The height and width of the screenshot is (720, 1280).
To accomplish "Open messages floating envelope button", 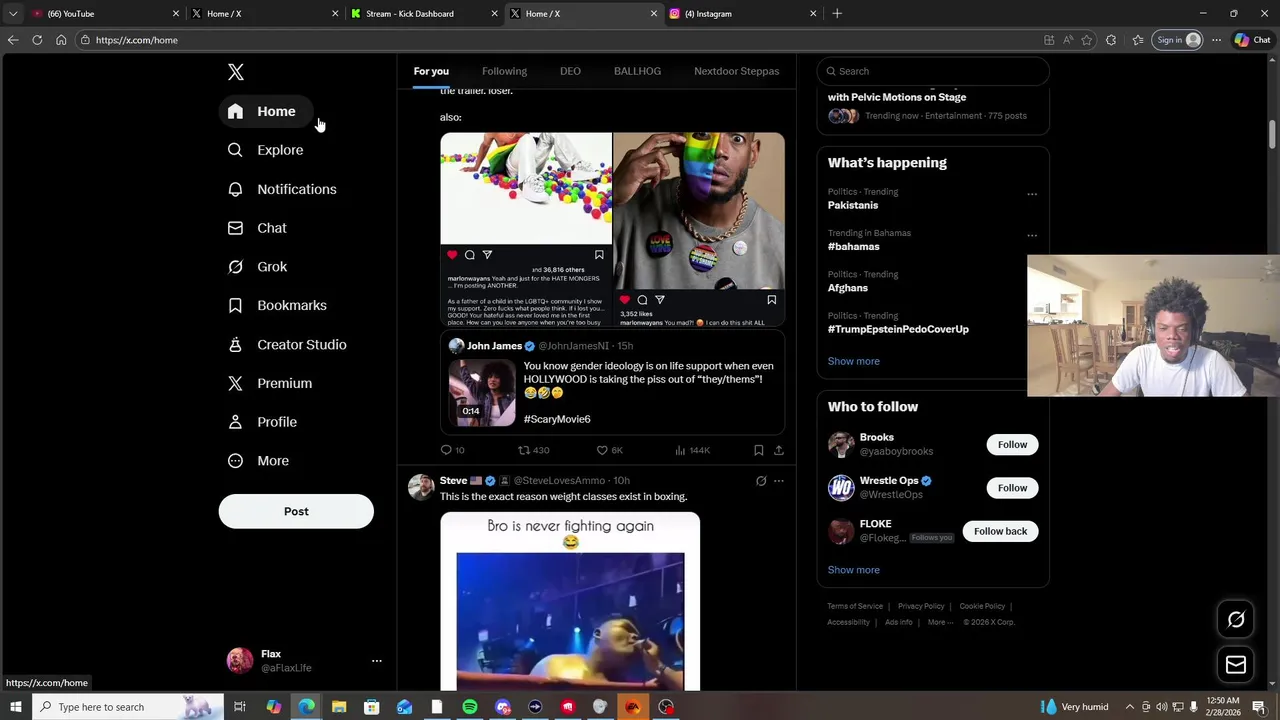I will [1236, 665].
